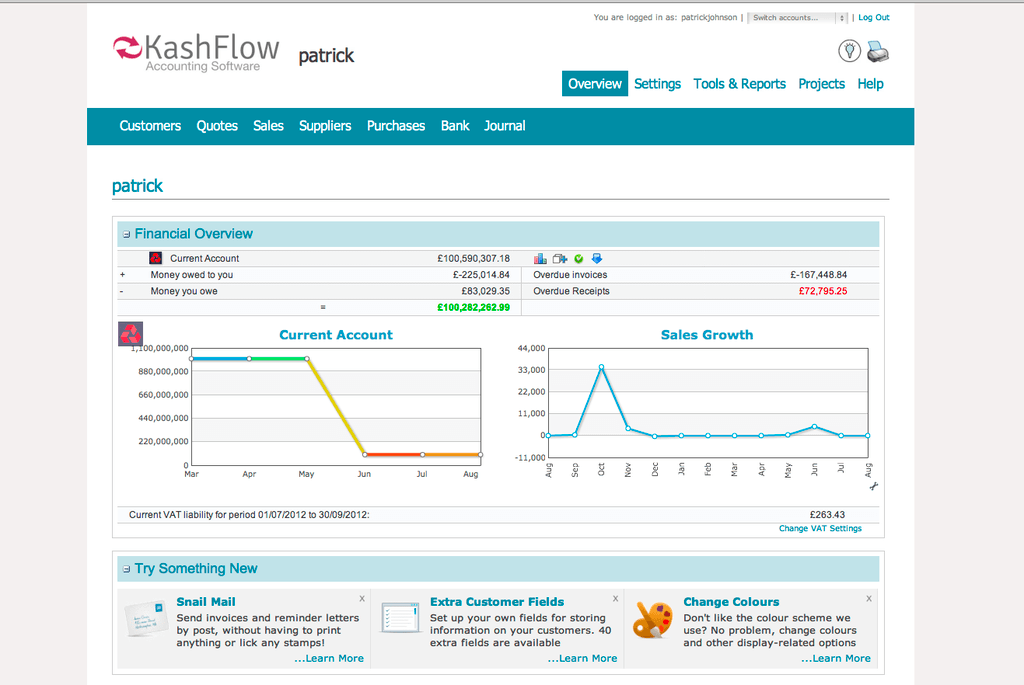This screenshot has width=1024, height=685.
Task: Collapse the Try Something New section
Action: click(126, 570)
